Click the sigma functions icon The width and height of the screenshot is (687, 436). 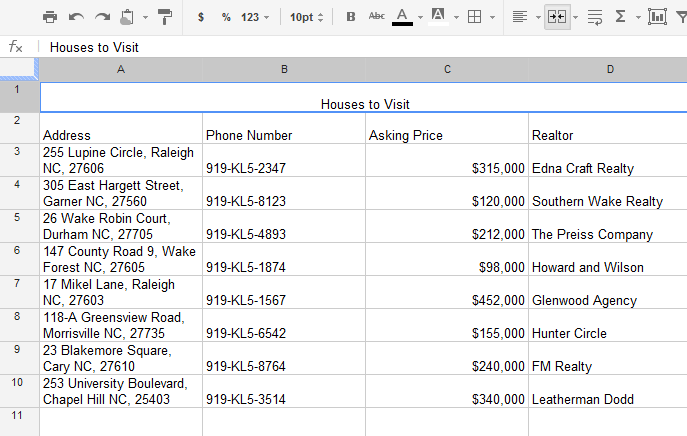pos(620,17)
